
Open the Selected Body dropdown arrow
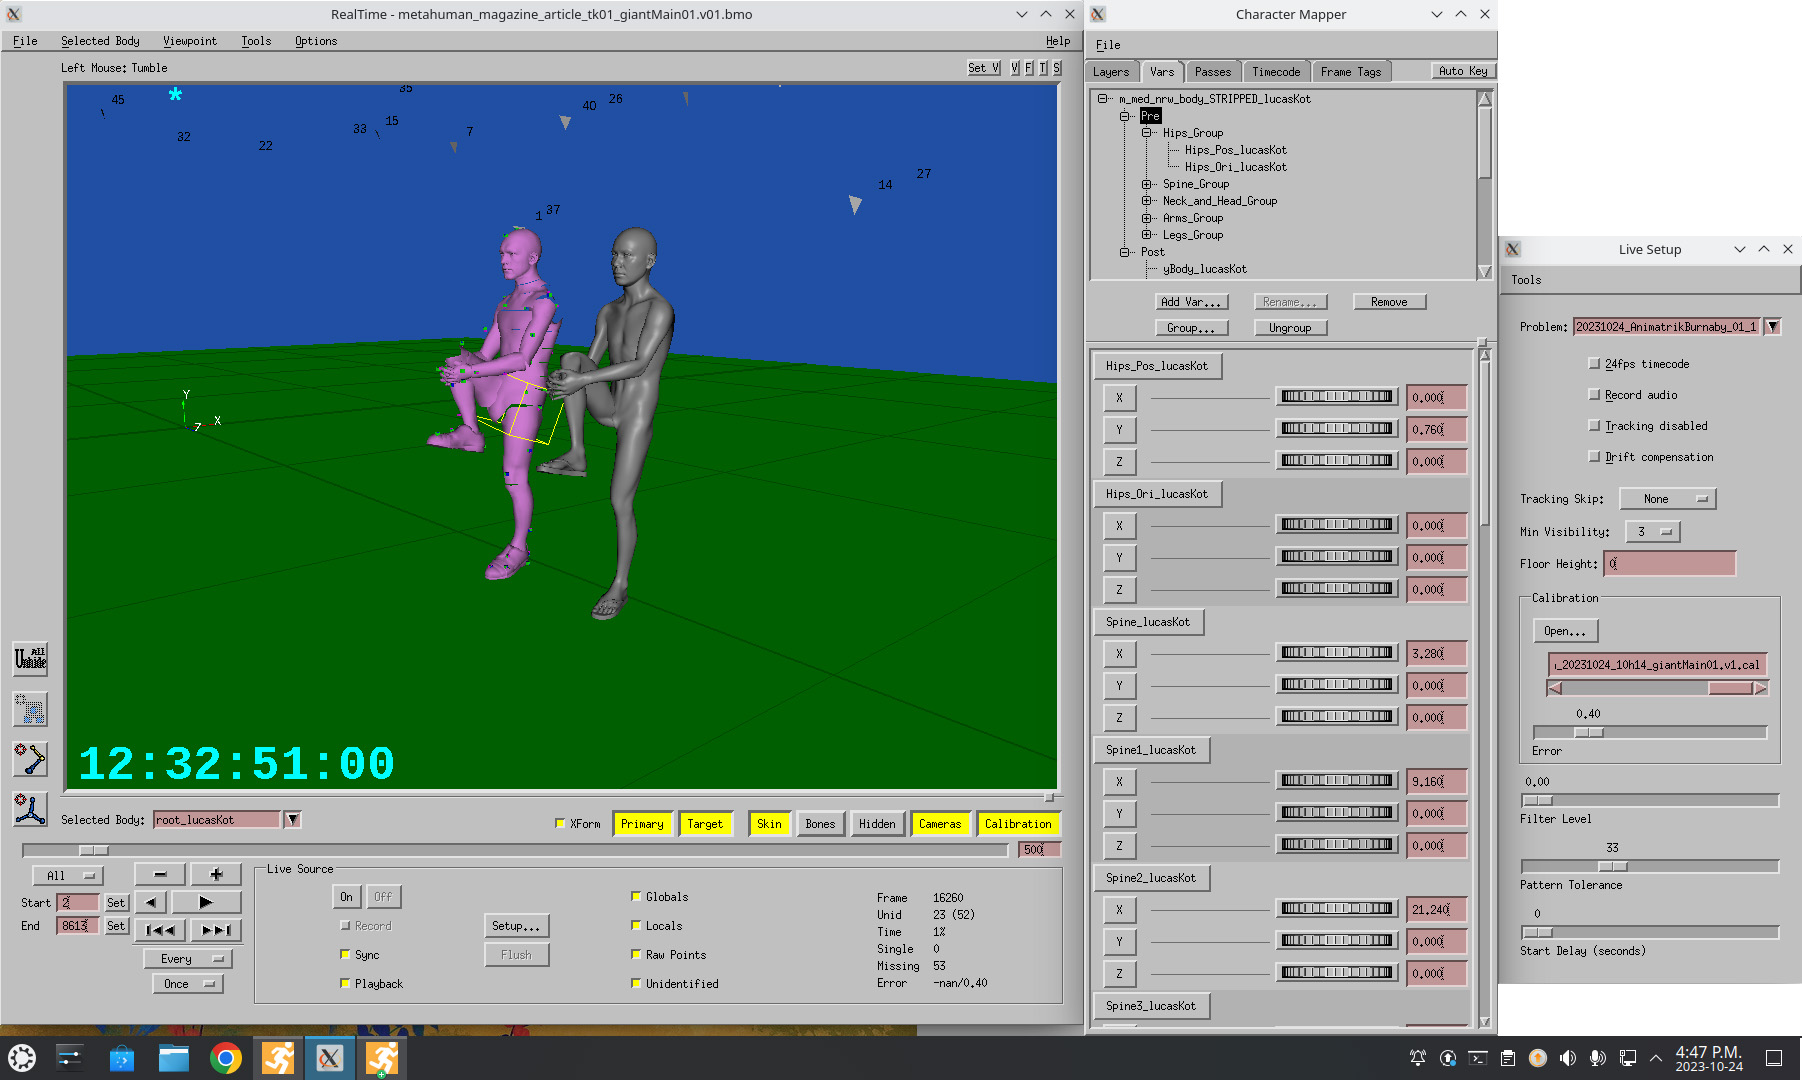point(292,820)
